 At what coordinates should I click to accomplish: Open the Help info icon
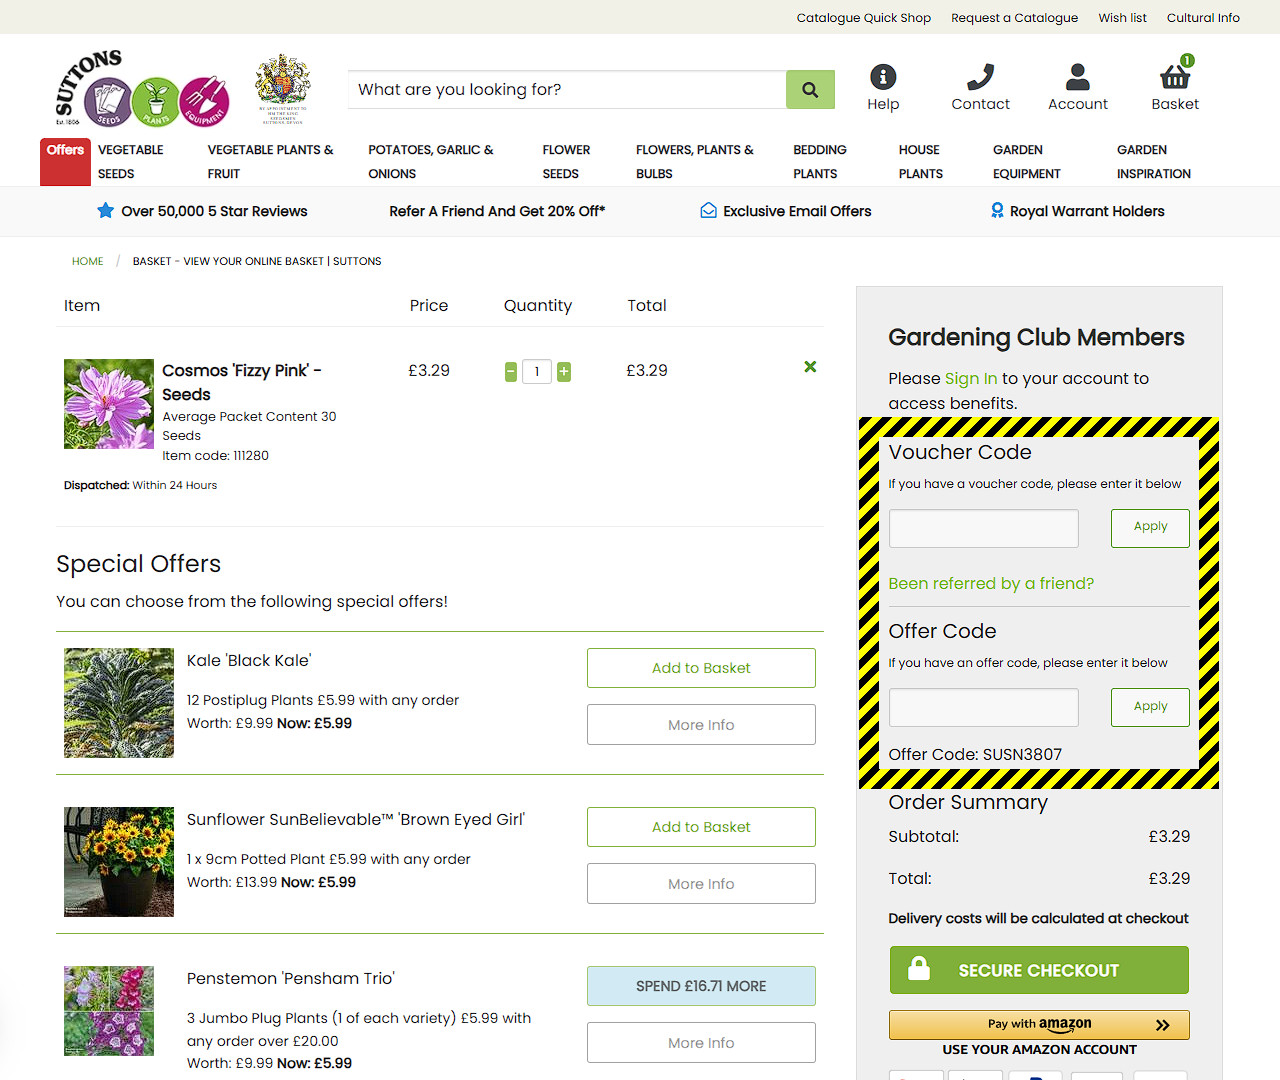tap(883, 77)
